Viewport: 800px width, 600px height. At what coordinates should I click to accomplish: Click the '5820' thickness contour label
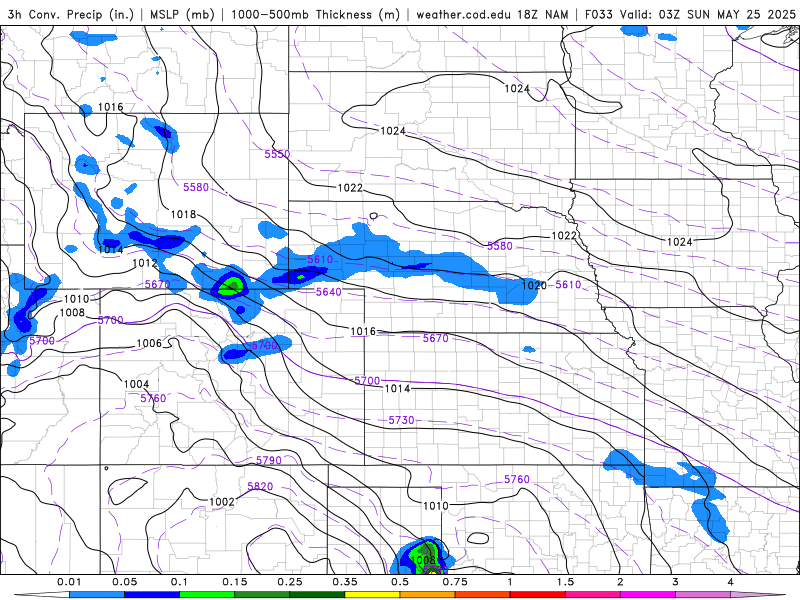pos(260,487)
